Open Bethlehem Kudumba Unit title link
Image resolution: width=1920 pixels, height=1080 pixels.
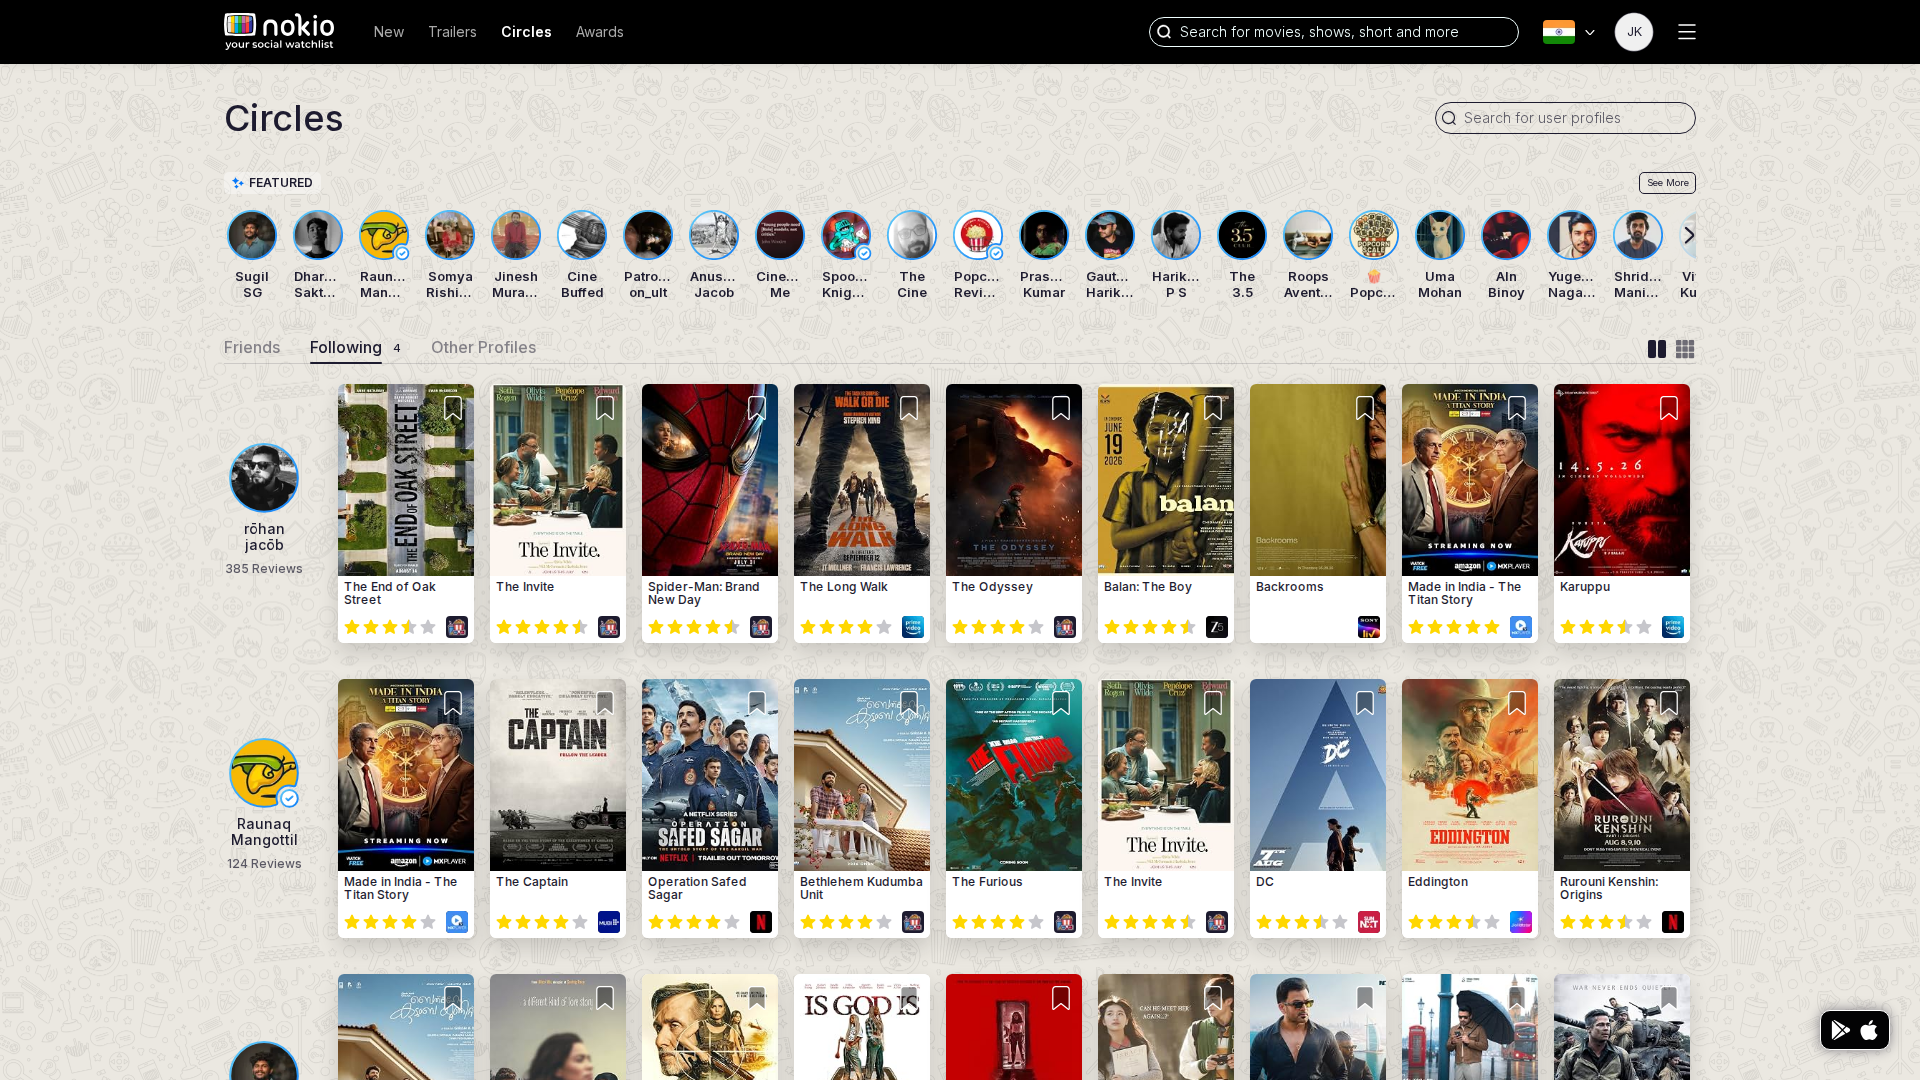[x=861, y=888]
